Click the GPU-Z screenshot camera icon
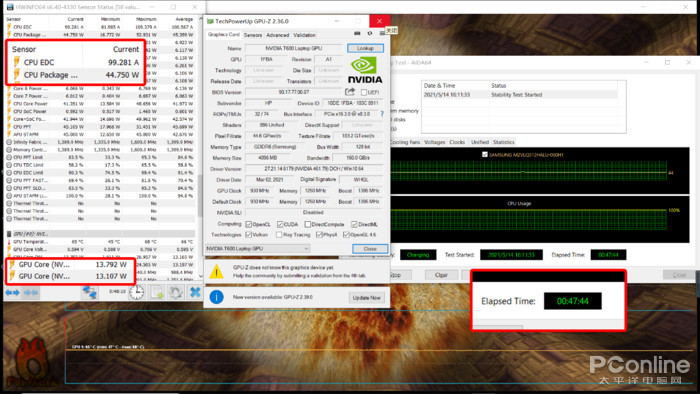This screenshot has height=394, width=700. coord(357,33)
